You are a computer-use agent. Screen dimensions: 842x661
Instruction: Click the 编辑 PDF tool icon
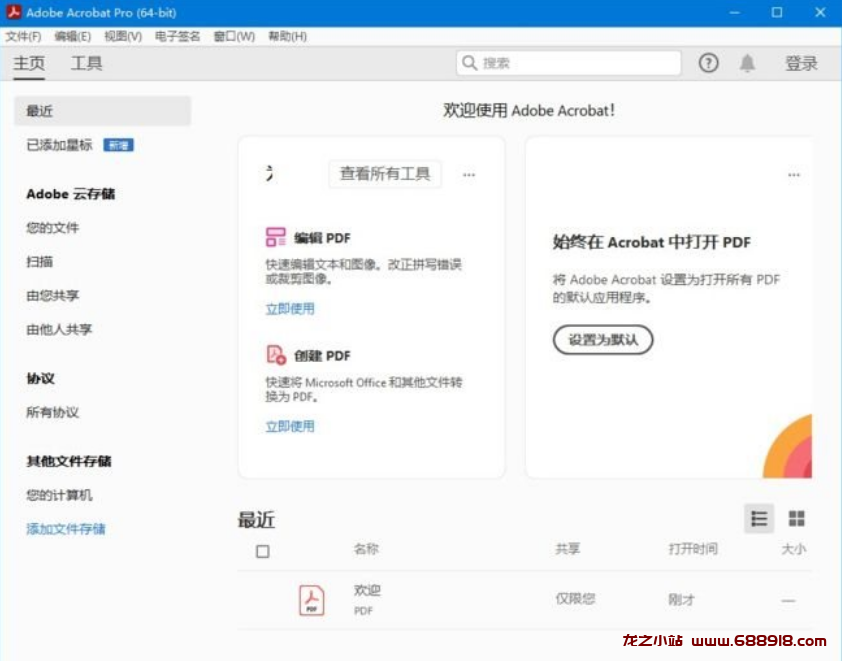275,237
